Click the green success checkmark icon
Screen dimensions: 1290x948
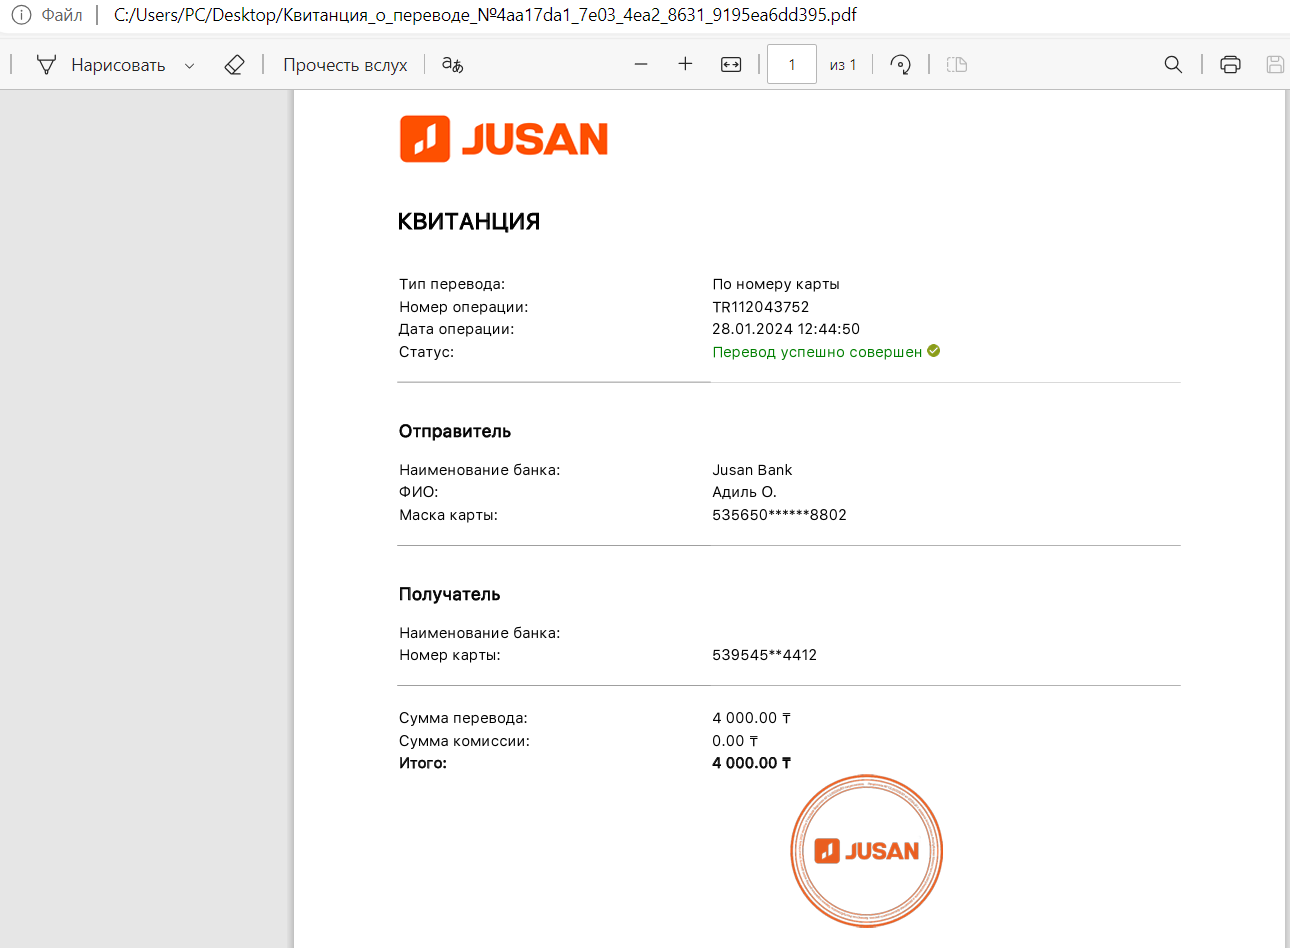click(x=934, y=351)
